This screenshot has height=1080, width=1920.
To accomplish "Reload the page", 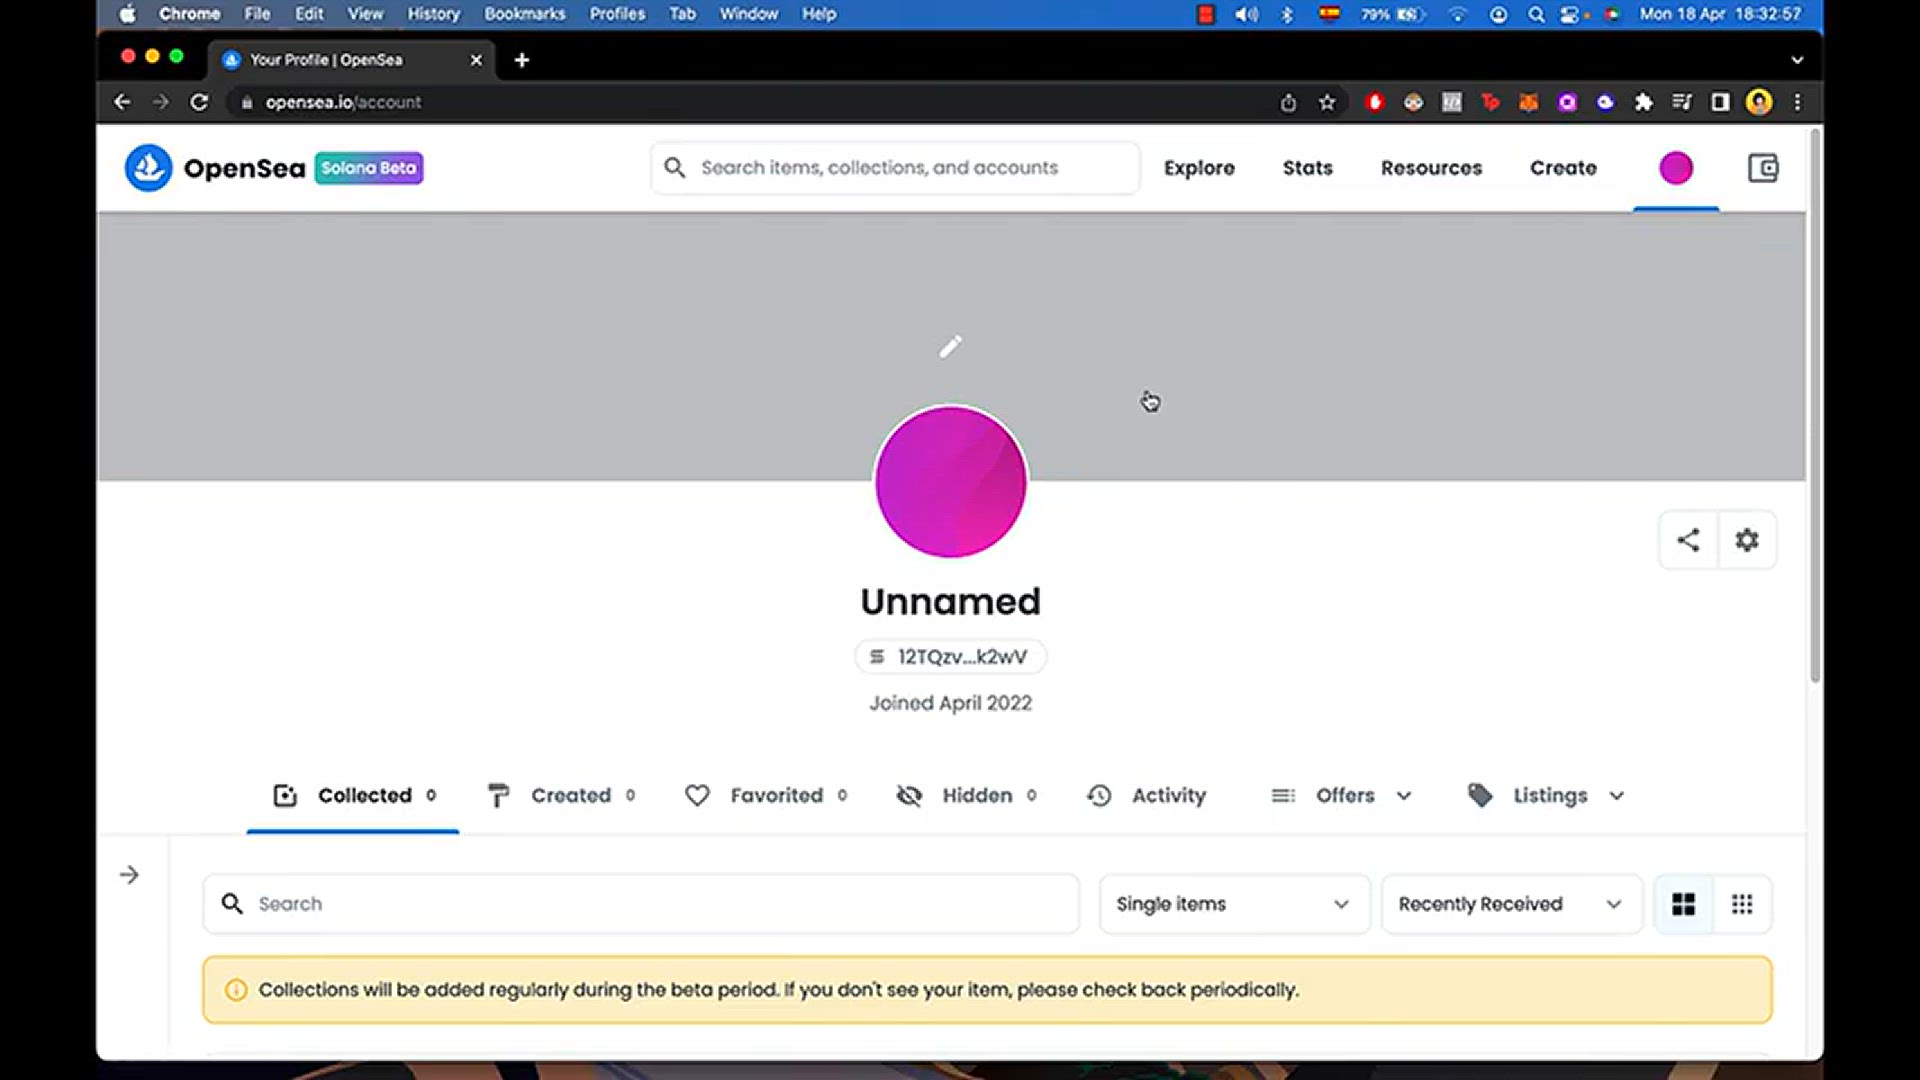I will click(x=199, y=102).
